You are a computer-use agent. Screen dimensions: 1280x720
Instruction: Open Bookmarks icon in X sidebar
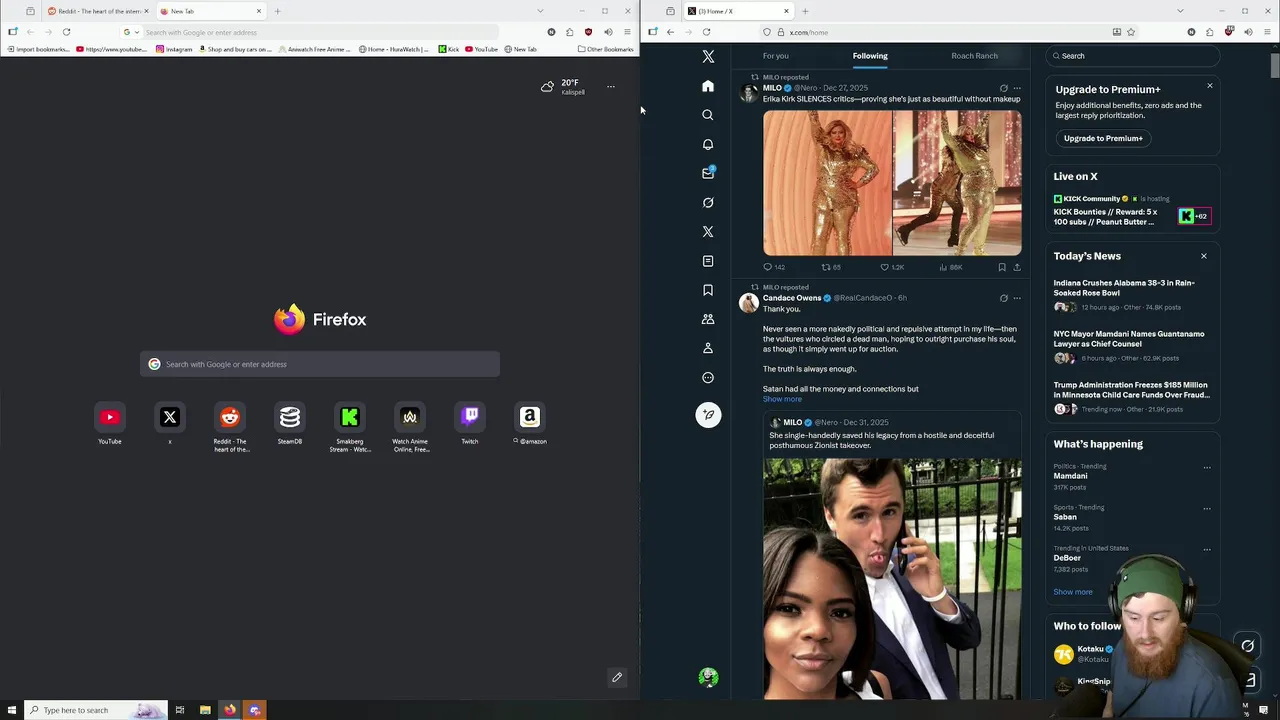(x=708, y=290)
